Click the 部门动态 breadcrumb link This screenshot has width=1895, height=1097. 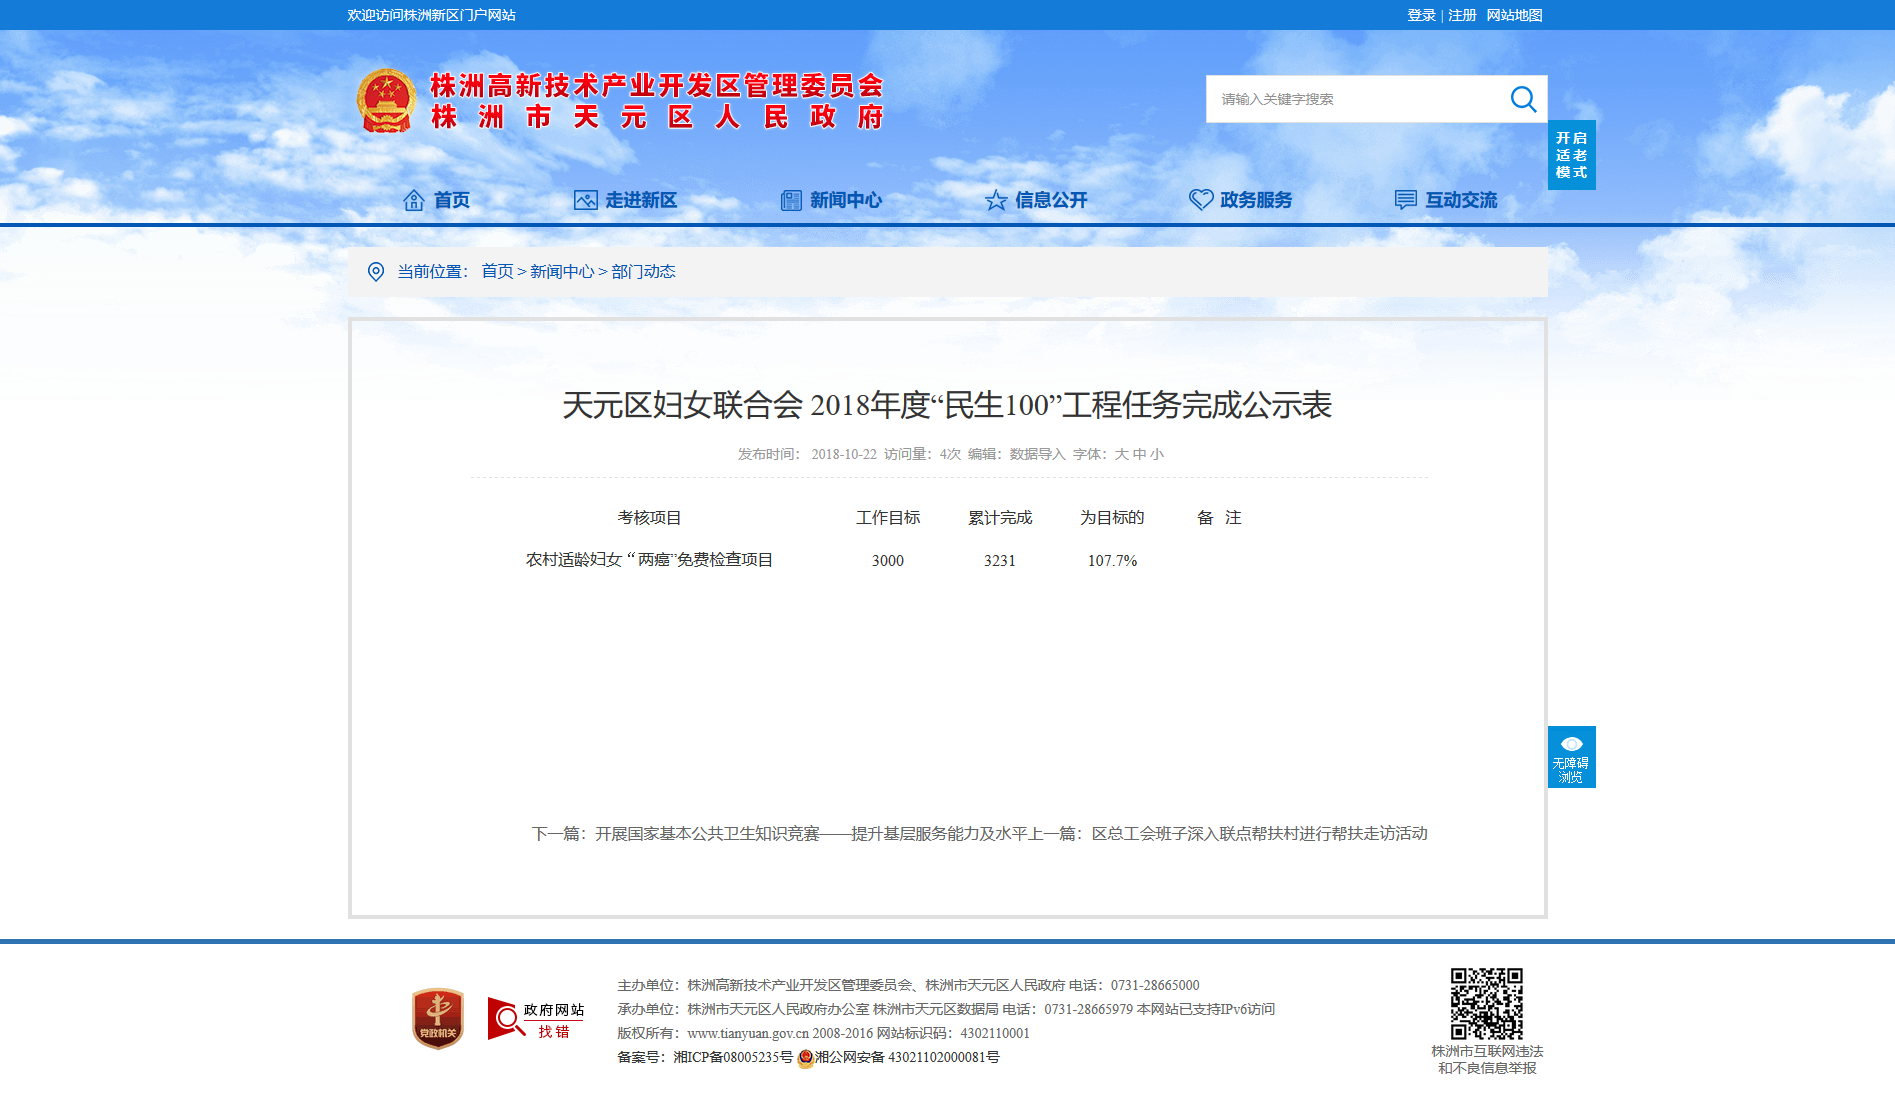tap(643, 272)
